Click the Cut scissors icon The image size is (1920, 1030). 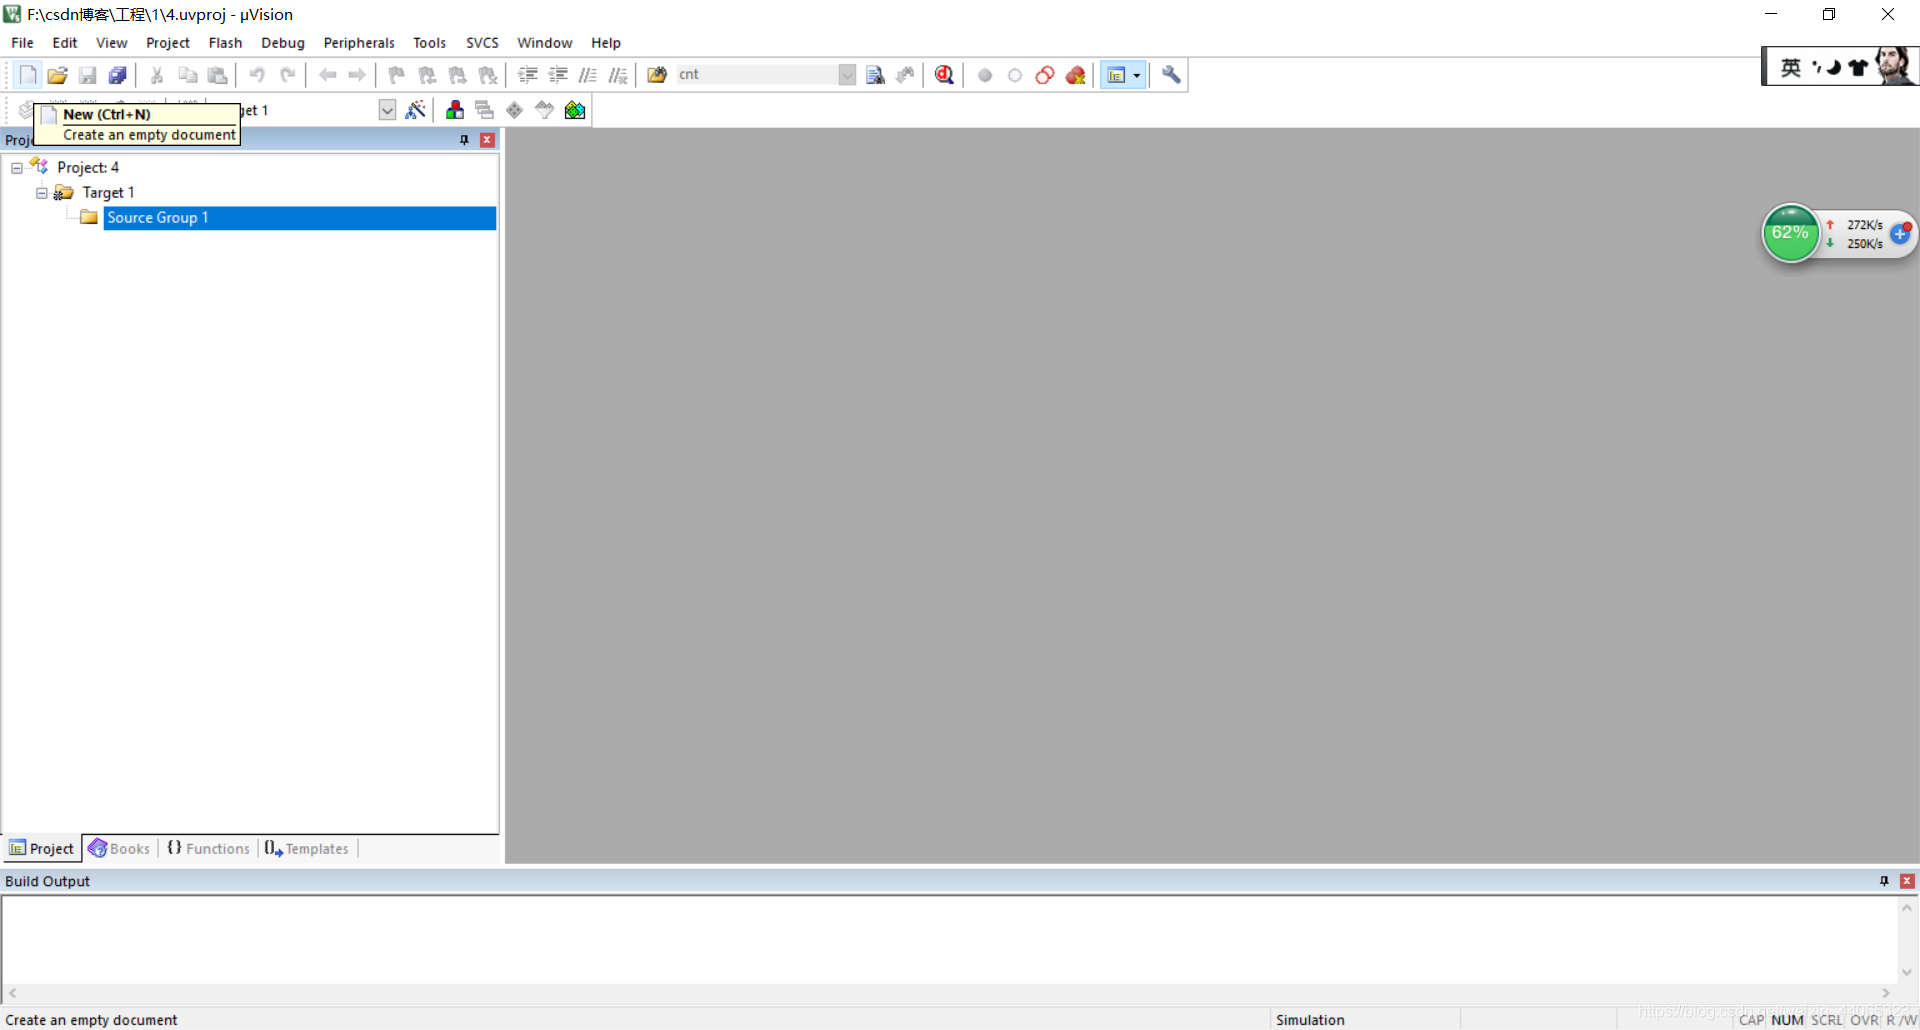157,75
